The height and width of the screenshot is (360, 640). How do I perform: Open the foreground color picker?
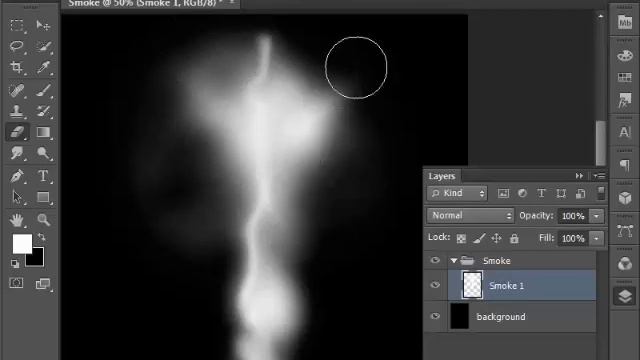pos(22,244)
